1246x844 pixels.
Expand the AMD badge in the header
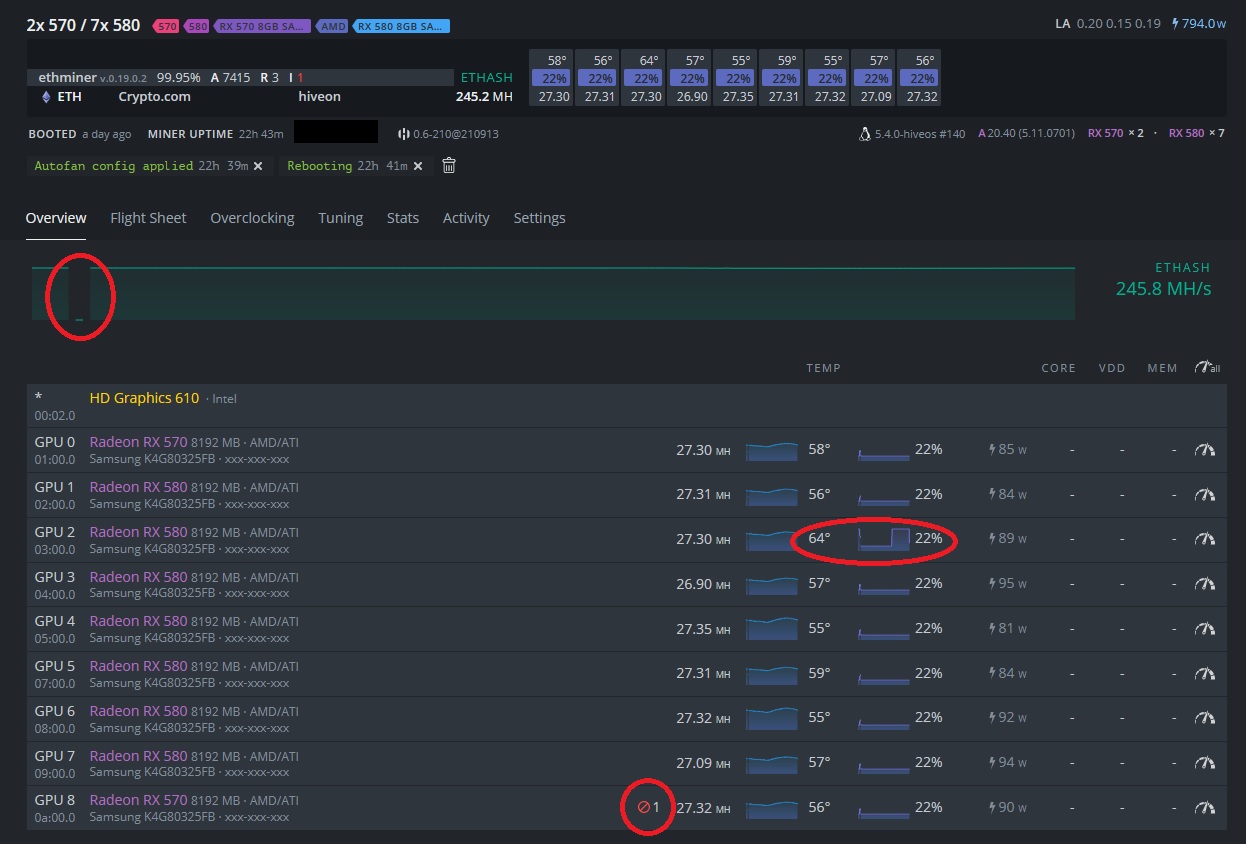point(332,25)
